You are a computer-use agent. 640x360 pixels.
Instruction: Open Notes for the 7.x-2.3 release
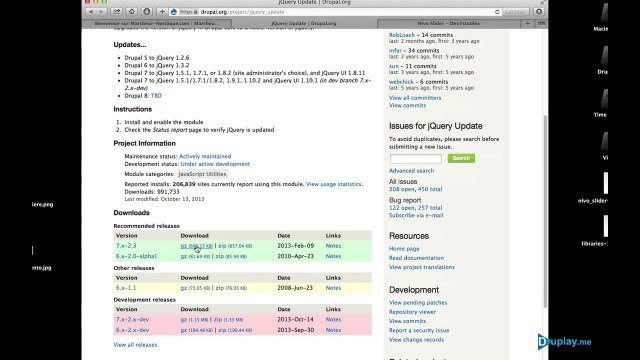click(x=333, y=246)
